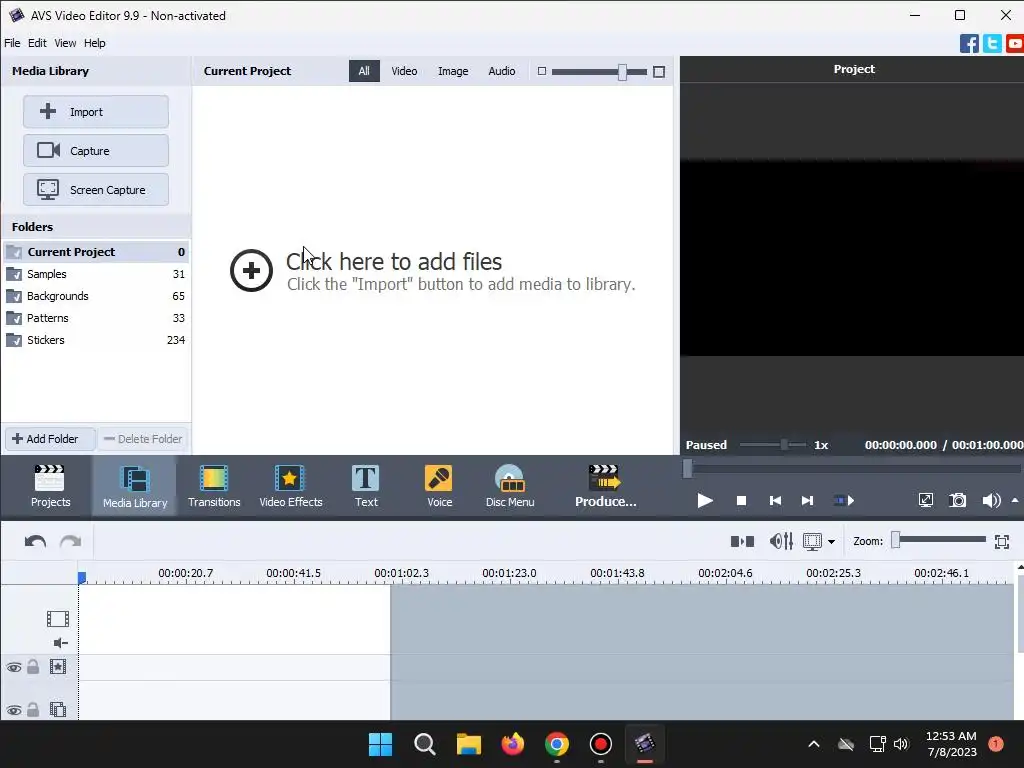
Task: Open the Projects section
Action: pos(50,486)
